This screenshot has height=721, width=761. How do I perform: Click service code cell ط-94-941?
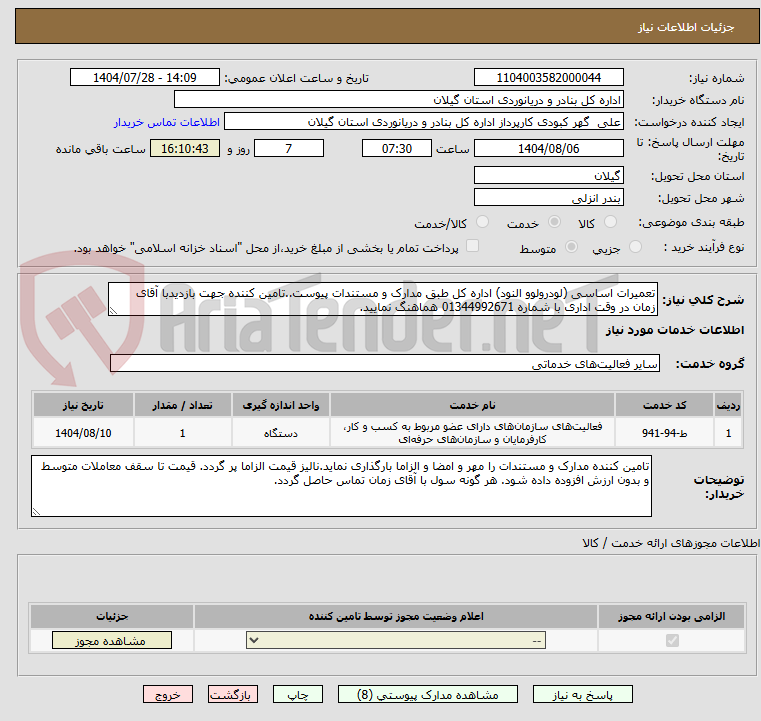coord(664,433)
